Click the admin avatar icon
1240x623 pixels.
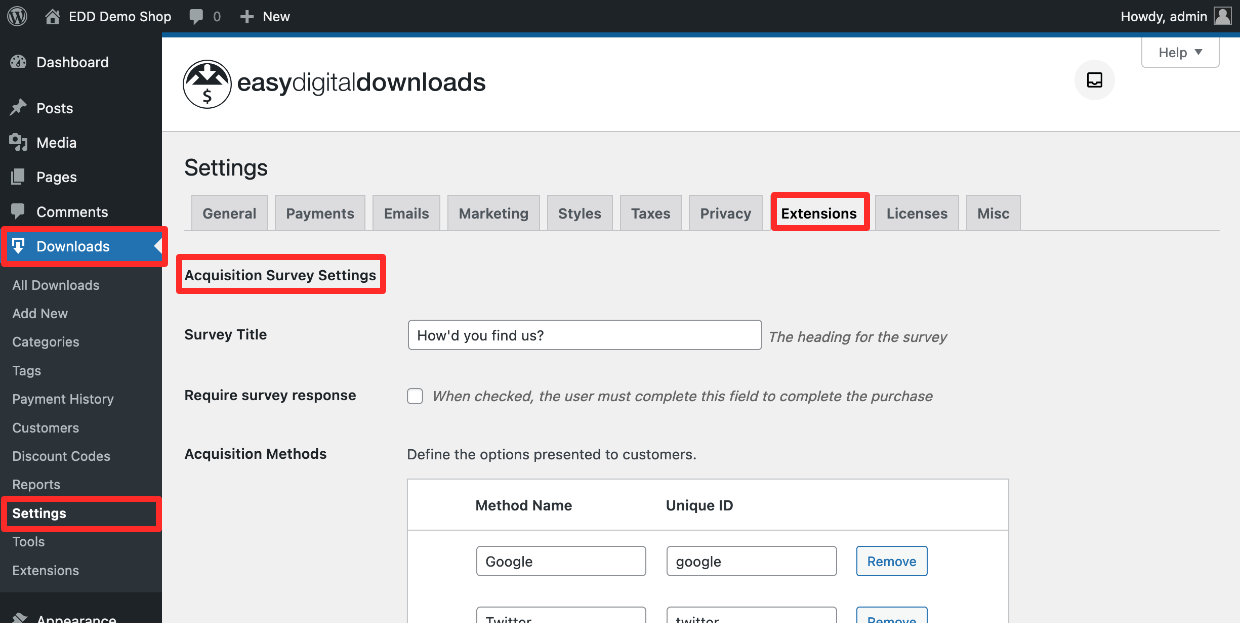click(1222, 16)
